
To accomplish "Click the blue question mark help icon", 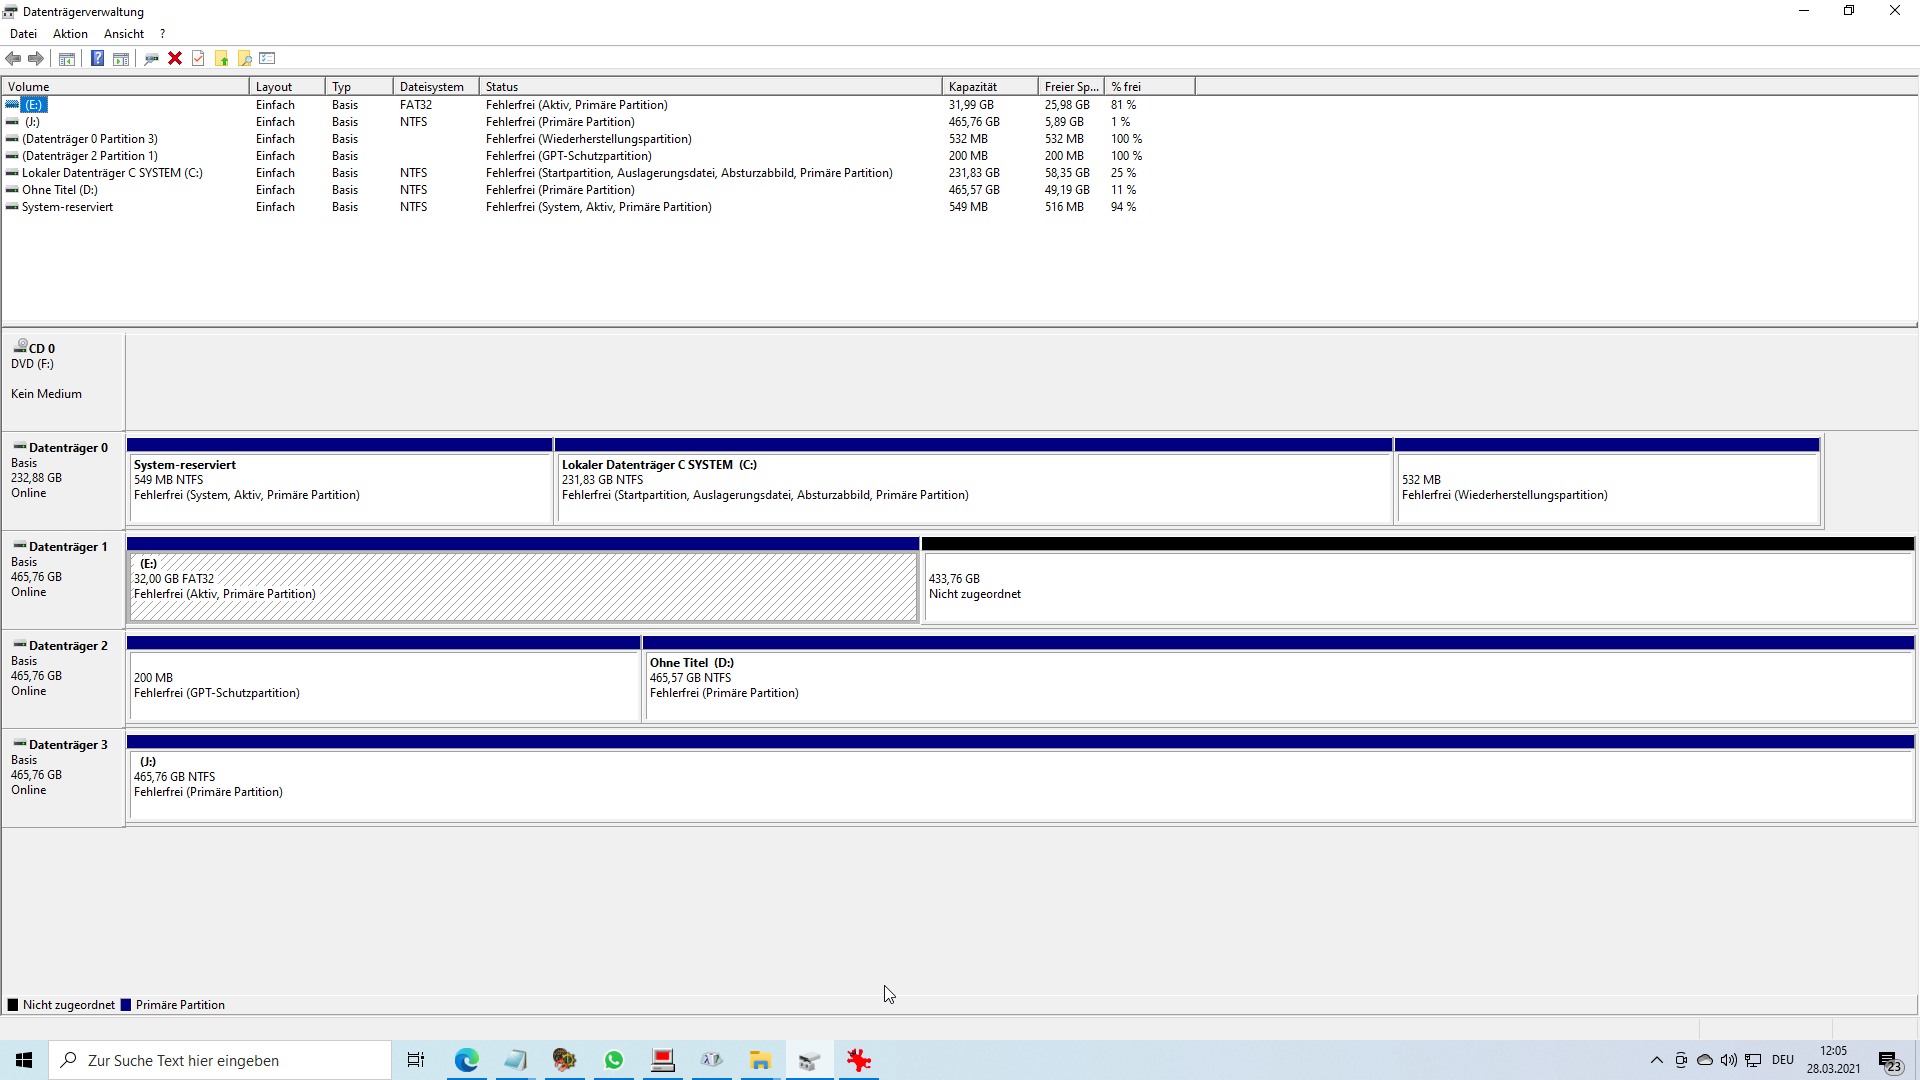I will [x=97, y=58].
